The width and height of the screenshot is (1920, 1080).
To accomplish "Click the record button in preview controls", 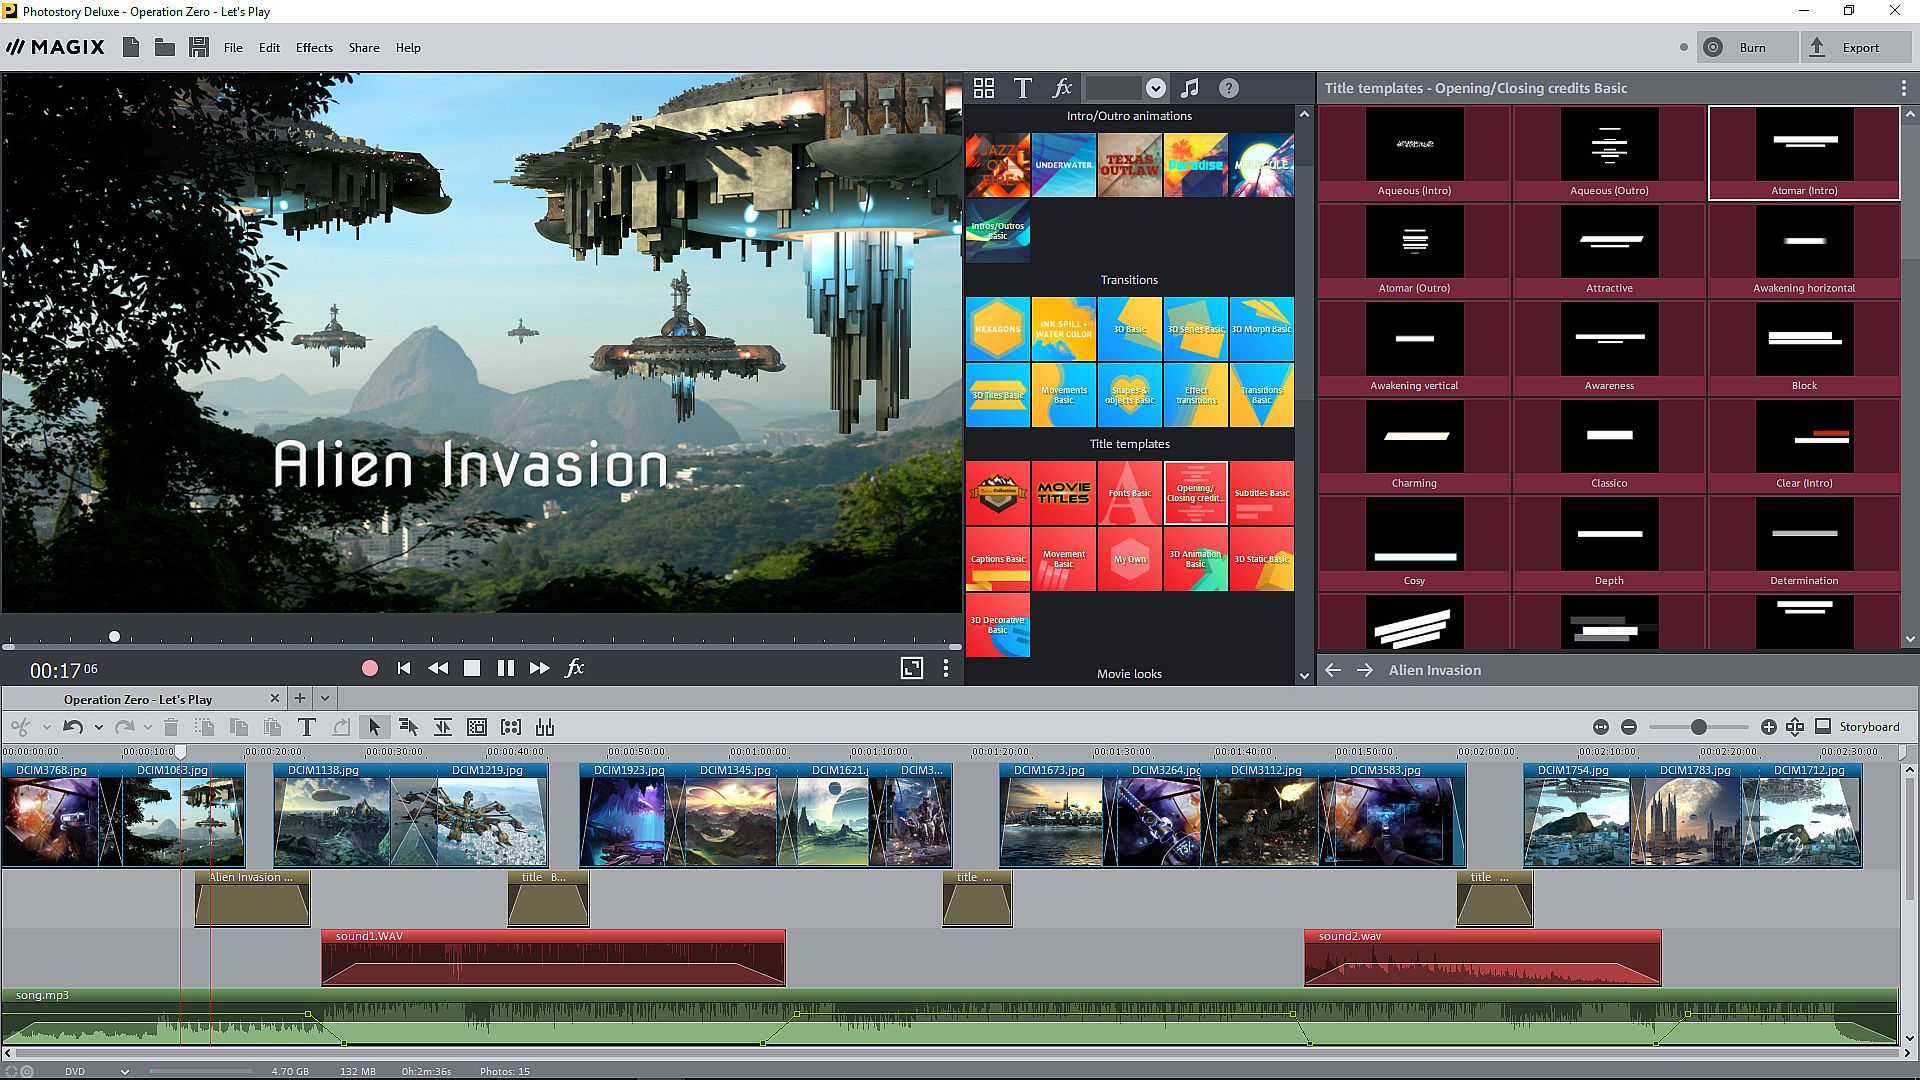I will point(370,668).
